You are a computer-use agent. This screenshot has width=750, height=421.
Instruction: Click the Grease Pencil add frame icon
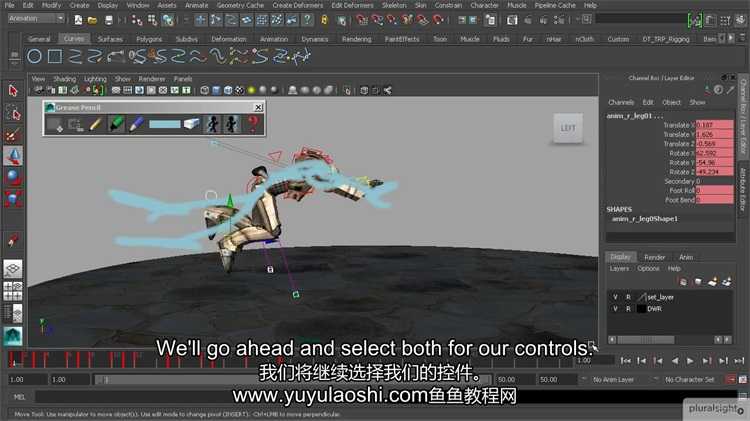(55, 125)
